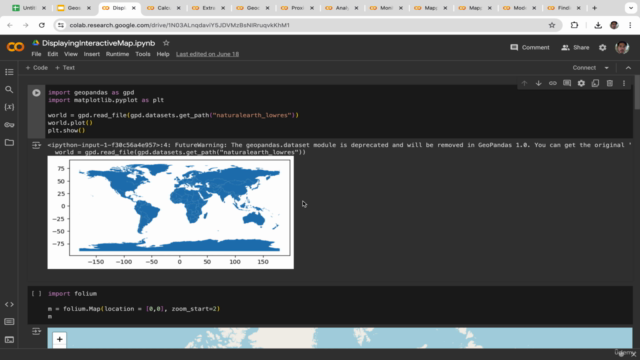This screenshot has height=360, width=640.
Task: Open the find and replace search icon
Action: click(x=9, y=89)
